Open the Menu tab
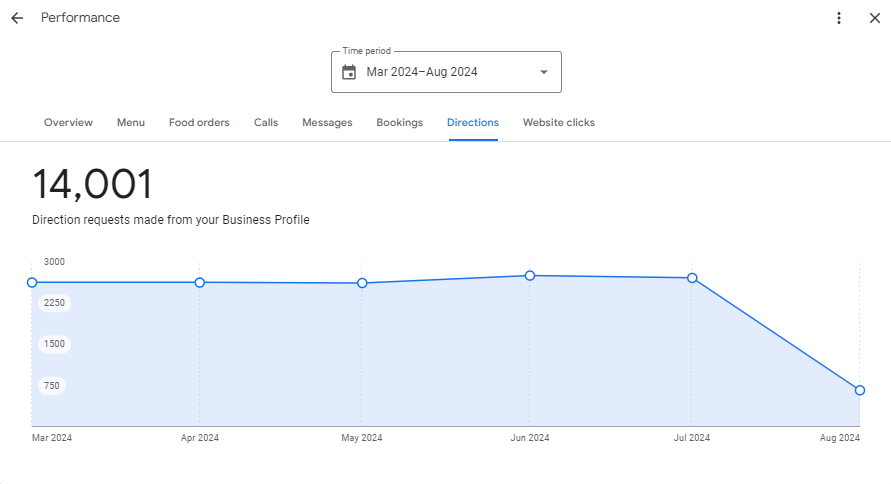The image size is (891, 484). pos(131,123)
